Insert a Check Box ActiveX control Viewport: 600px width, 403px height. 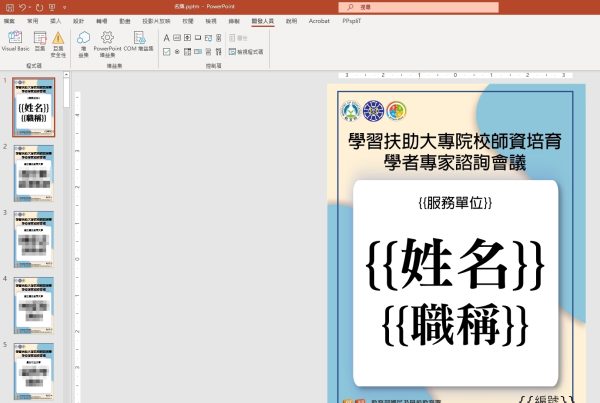point(166,51)
